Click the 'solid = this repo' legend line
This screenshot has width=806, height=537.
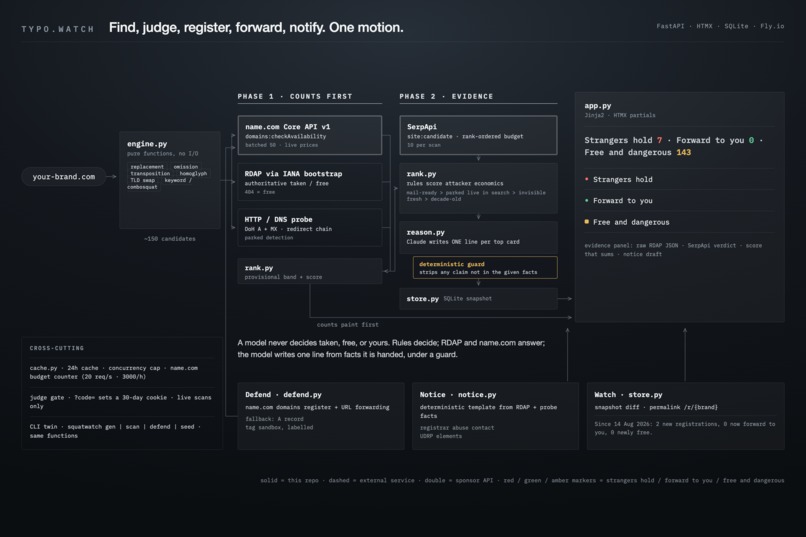click(522, 480)
